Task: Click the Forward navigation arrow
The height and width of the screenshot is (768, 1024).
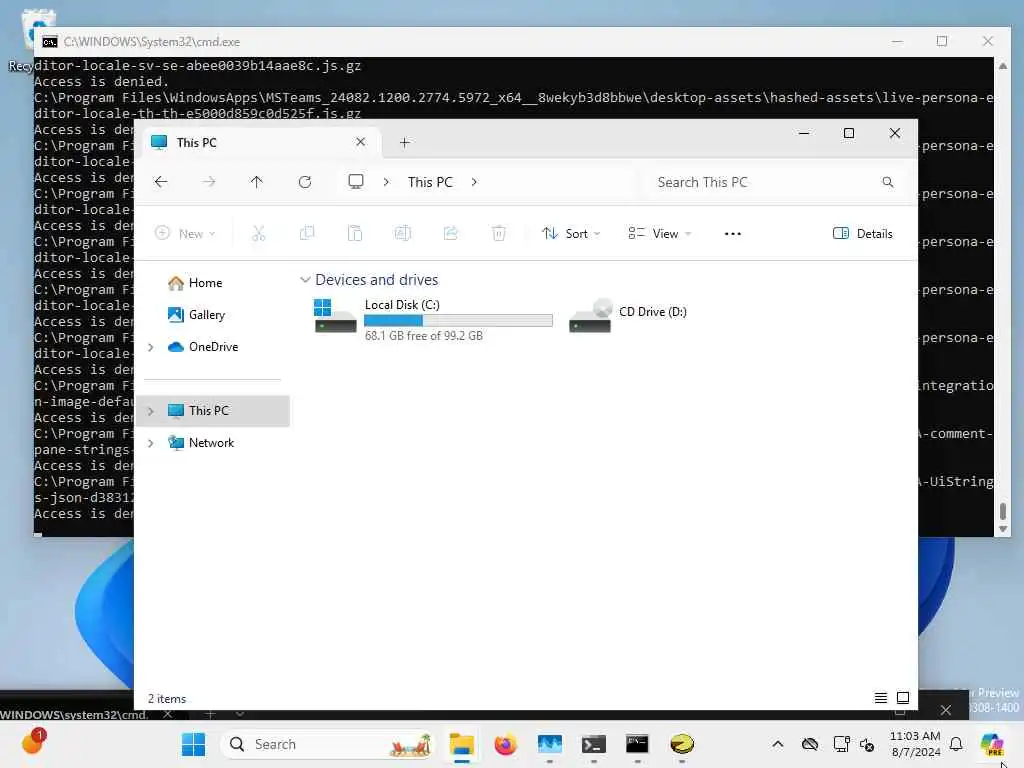Action: pyautogui.click(x=208, y=182)
